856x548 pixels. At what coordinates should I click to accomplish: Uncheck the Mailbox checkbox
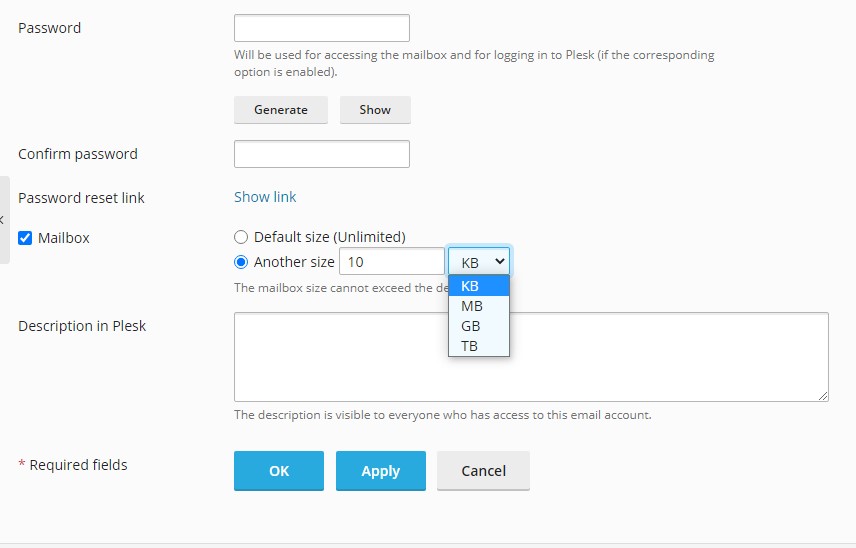click(x=25, y=238)
